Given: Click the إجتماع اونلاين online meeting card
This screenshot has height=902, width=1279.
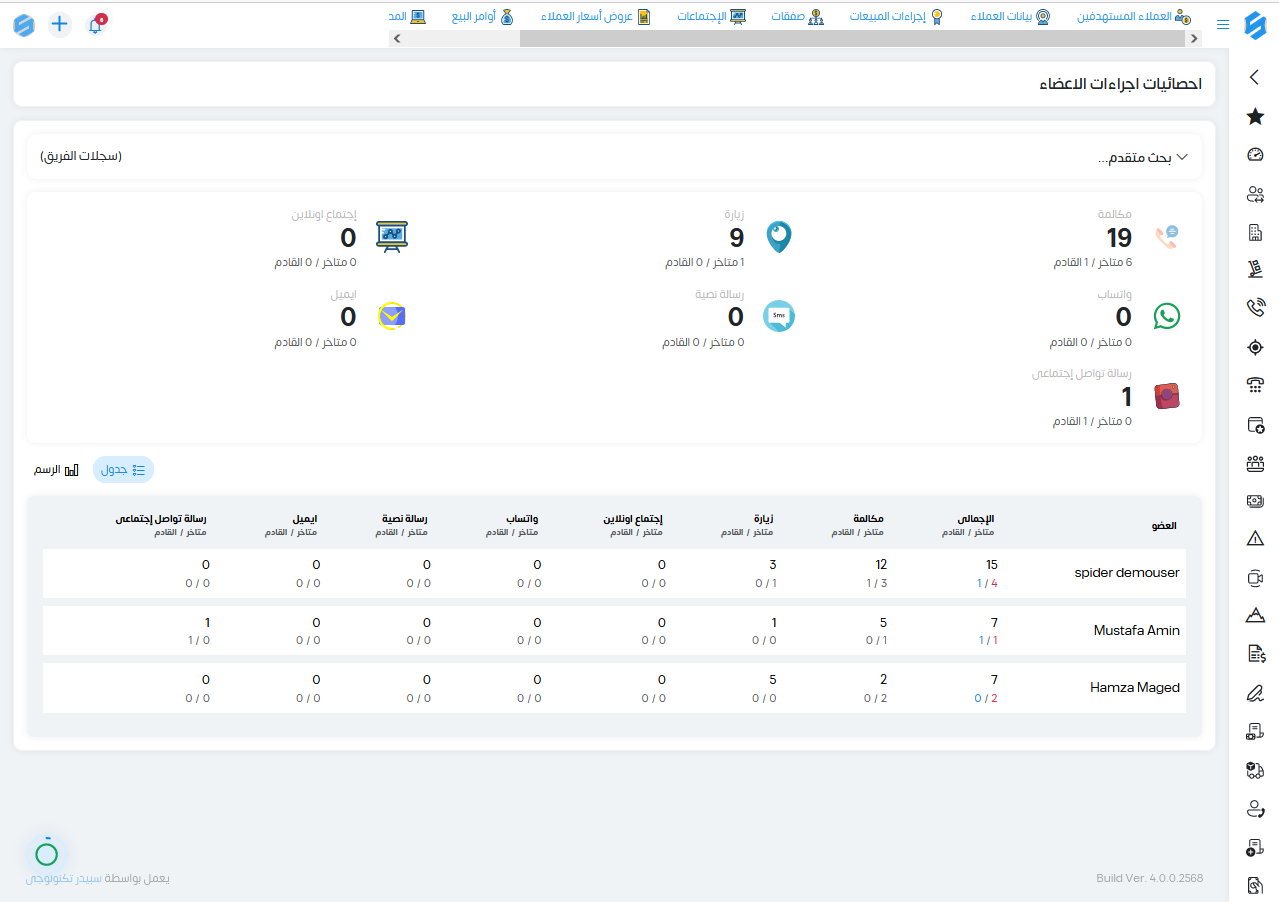Looking at the screenshot, I should pyautogui.click(x=341, y=239).
